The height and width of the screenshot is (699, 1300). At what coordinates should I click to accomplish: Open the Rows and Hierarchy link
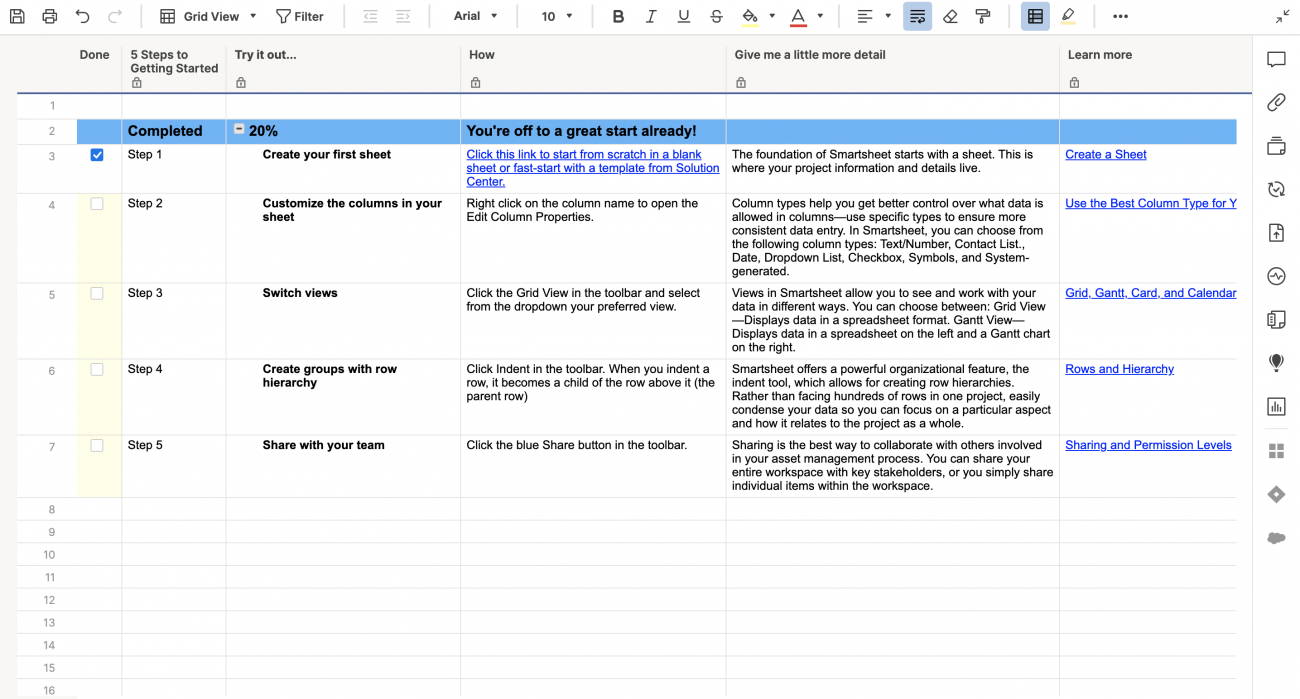(x=1119, y=369)
